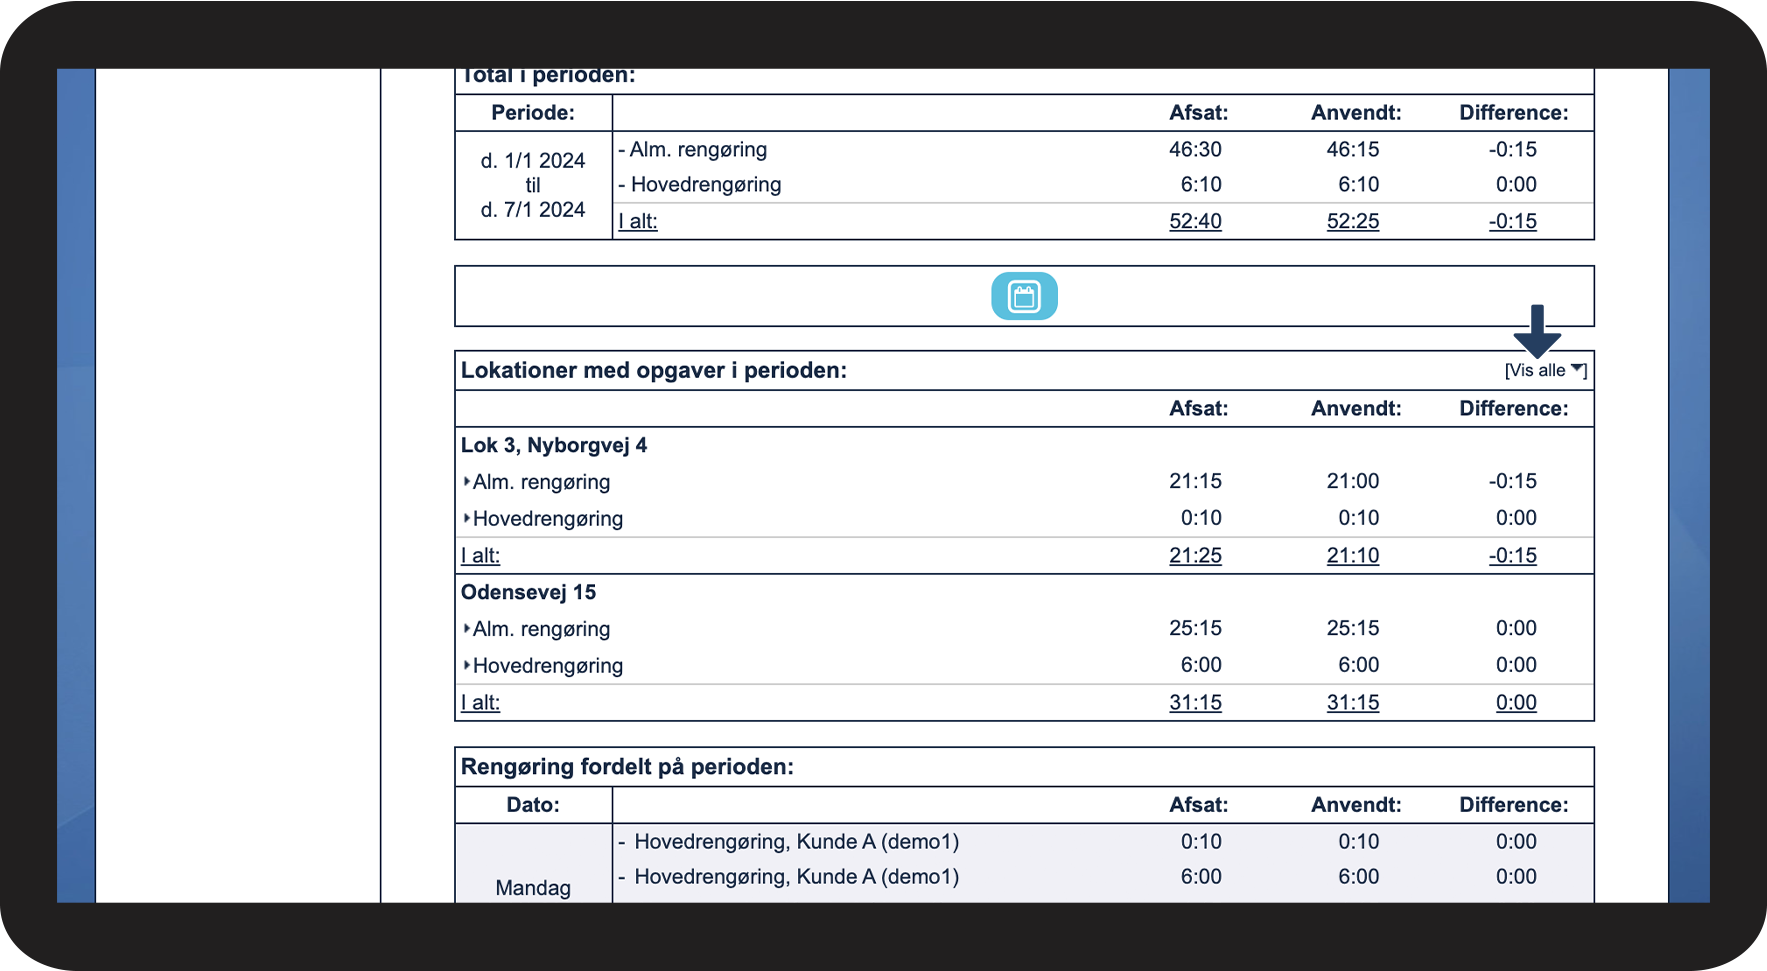Click I alt link for Odensevej 15

coord(480,703)
